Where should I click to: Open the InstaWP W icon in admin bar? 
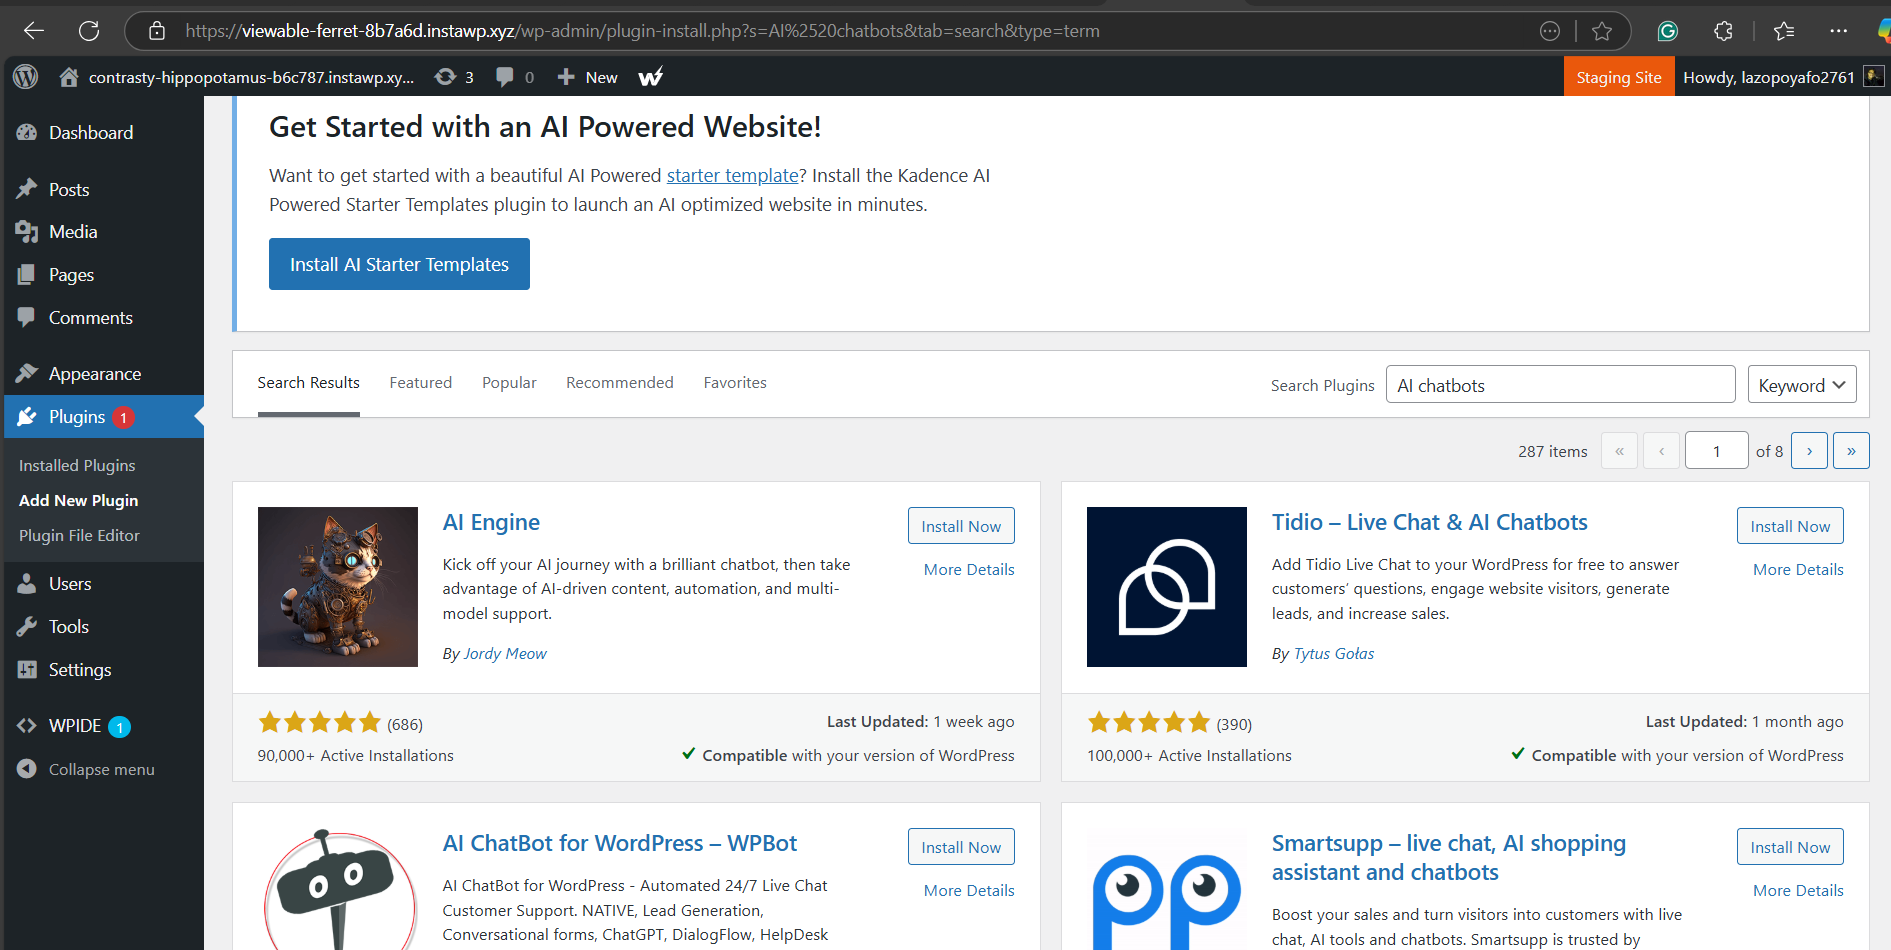click(651, 77)
